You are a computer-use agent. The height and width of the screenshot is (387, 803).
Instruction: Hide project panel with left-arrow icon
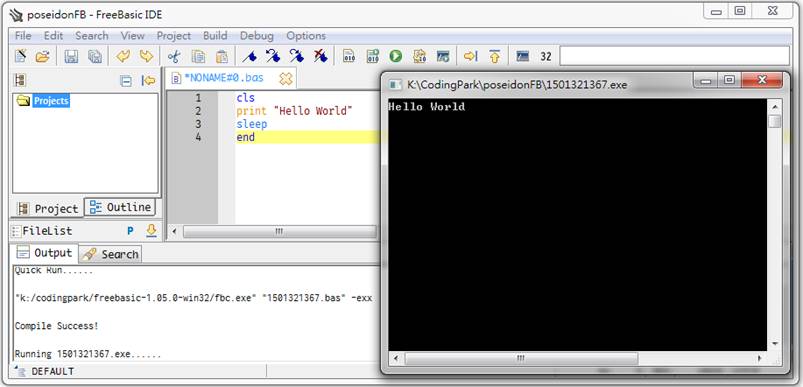149,81
